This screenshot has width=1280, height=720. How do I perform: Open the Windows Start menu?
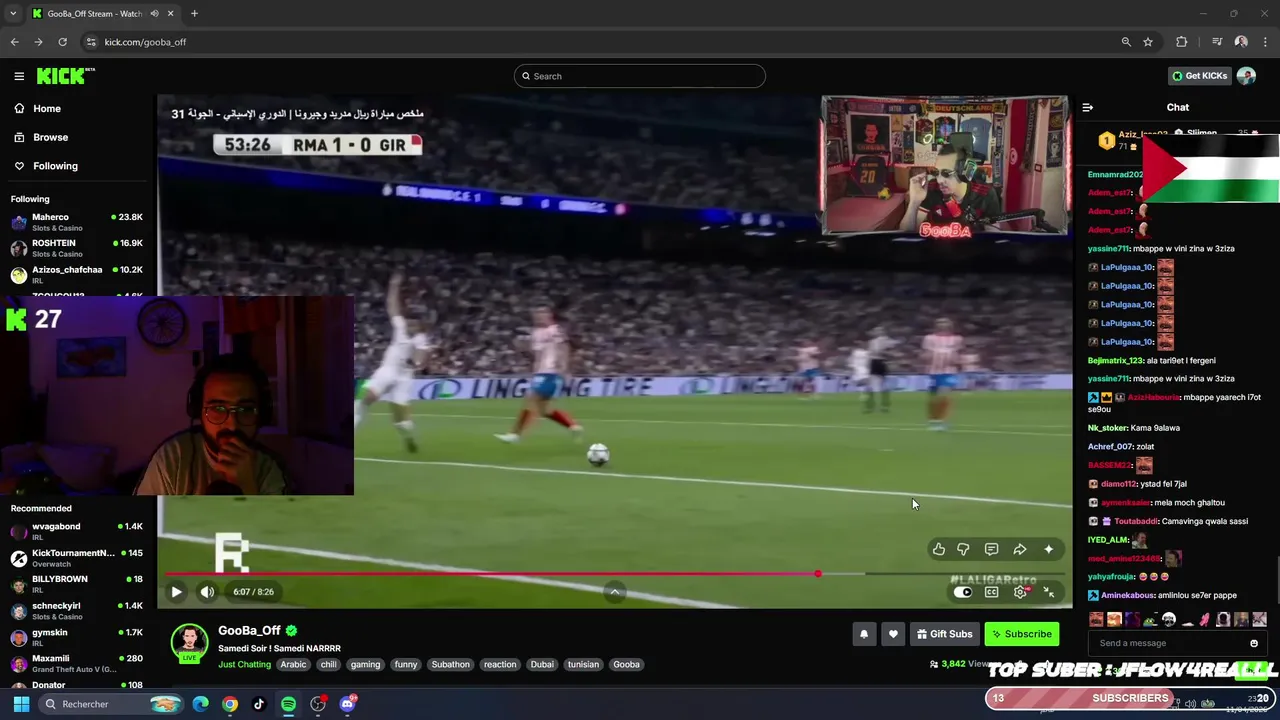[21, 704]
